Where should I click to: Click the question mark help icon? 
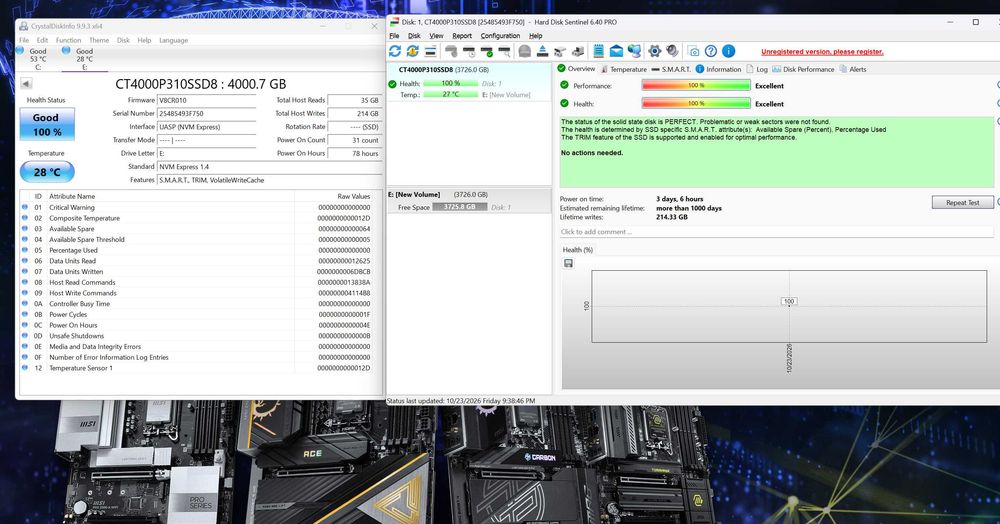click(x=711, y=51)
